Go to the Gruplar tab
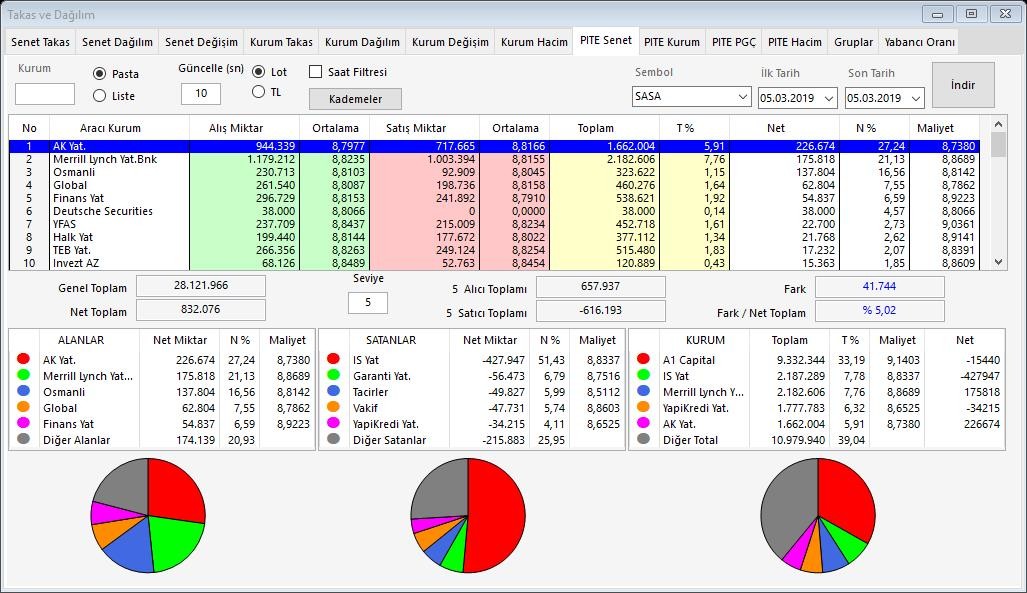 853,42
